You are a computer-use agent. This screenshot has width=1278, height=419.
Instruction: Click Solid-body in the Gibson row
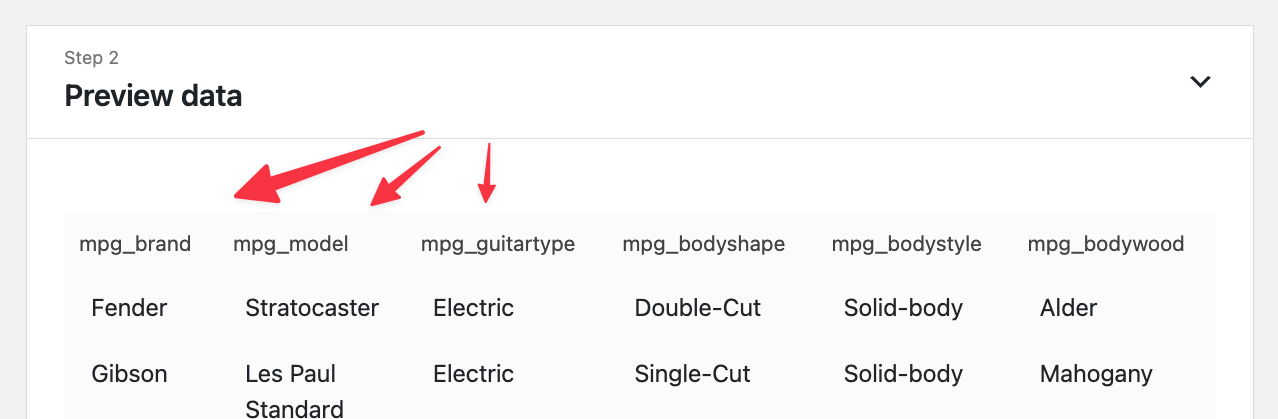pyautogui.click(x=904, y=374)
